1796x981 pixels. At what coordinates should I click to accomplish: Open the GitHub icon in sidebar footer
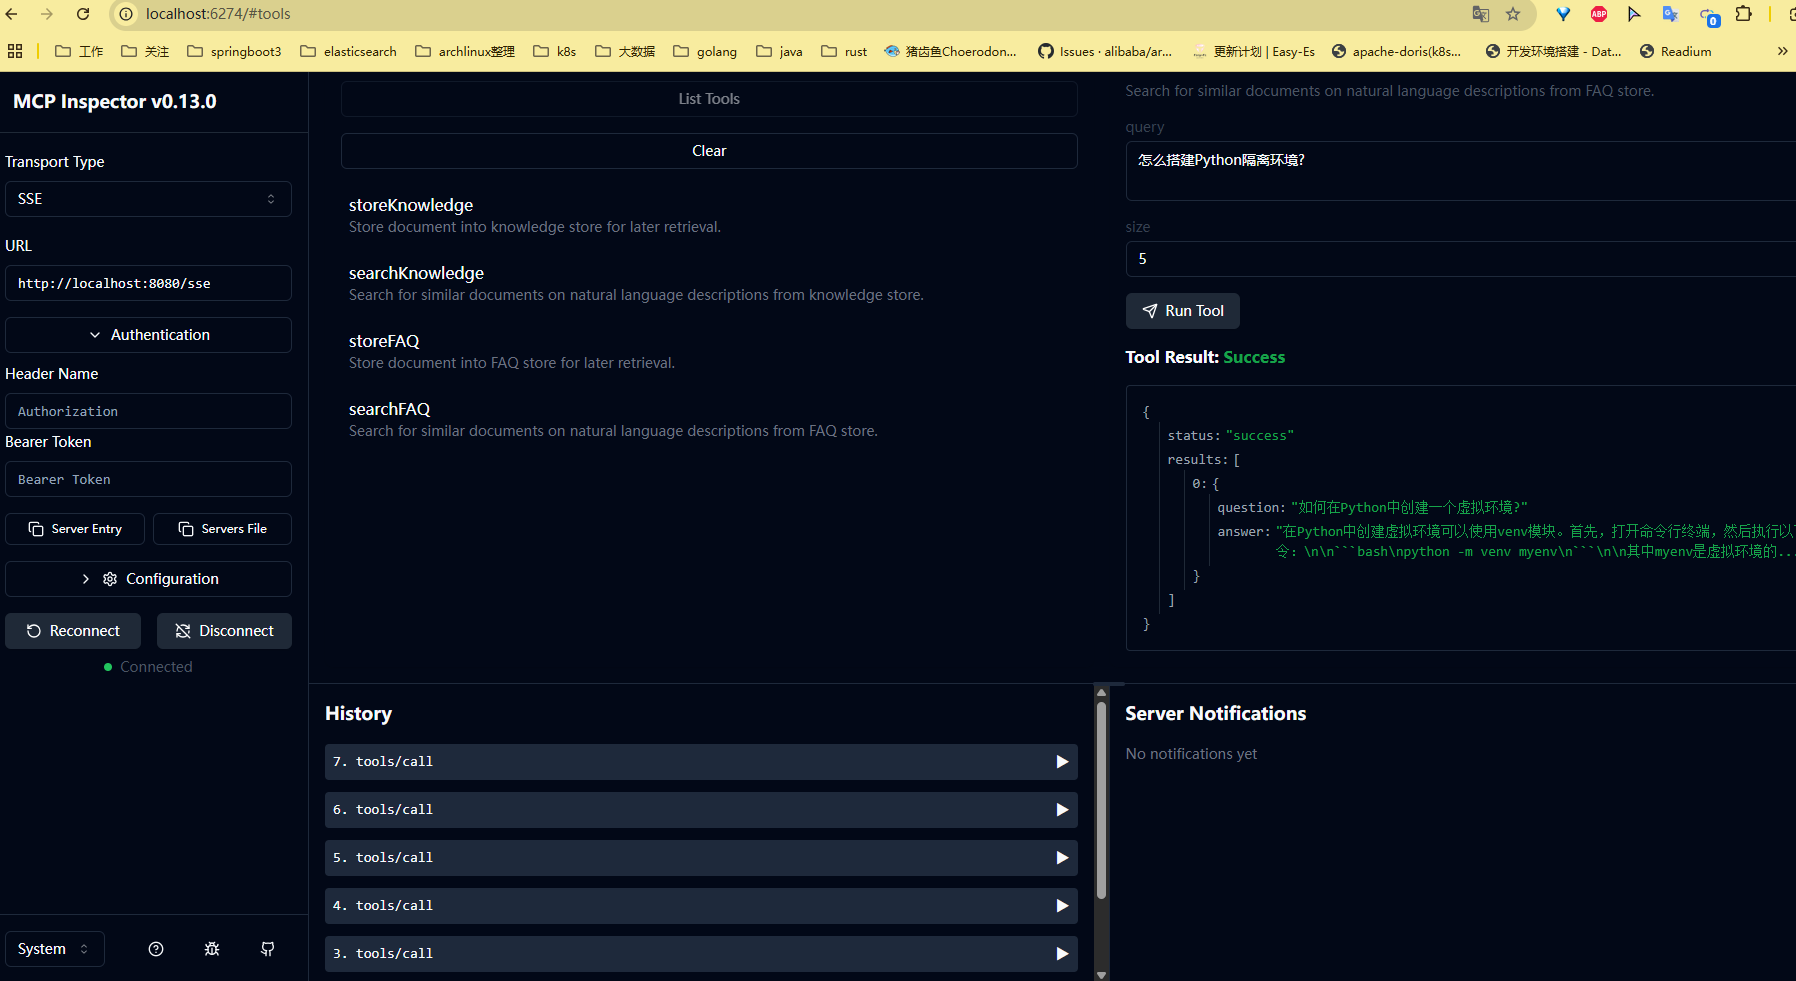(x=268, y=949)
